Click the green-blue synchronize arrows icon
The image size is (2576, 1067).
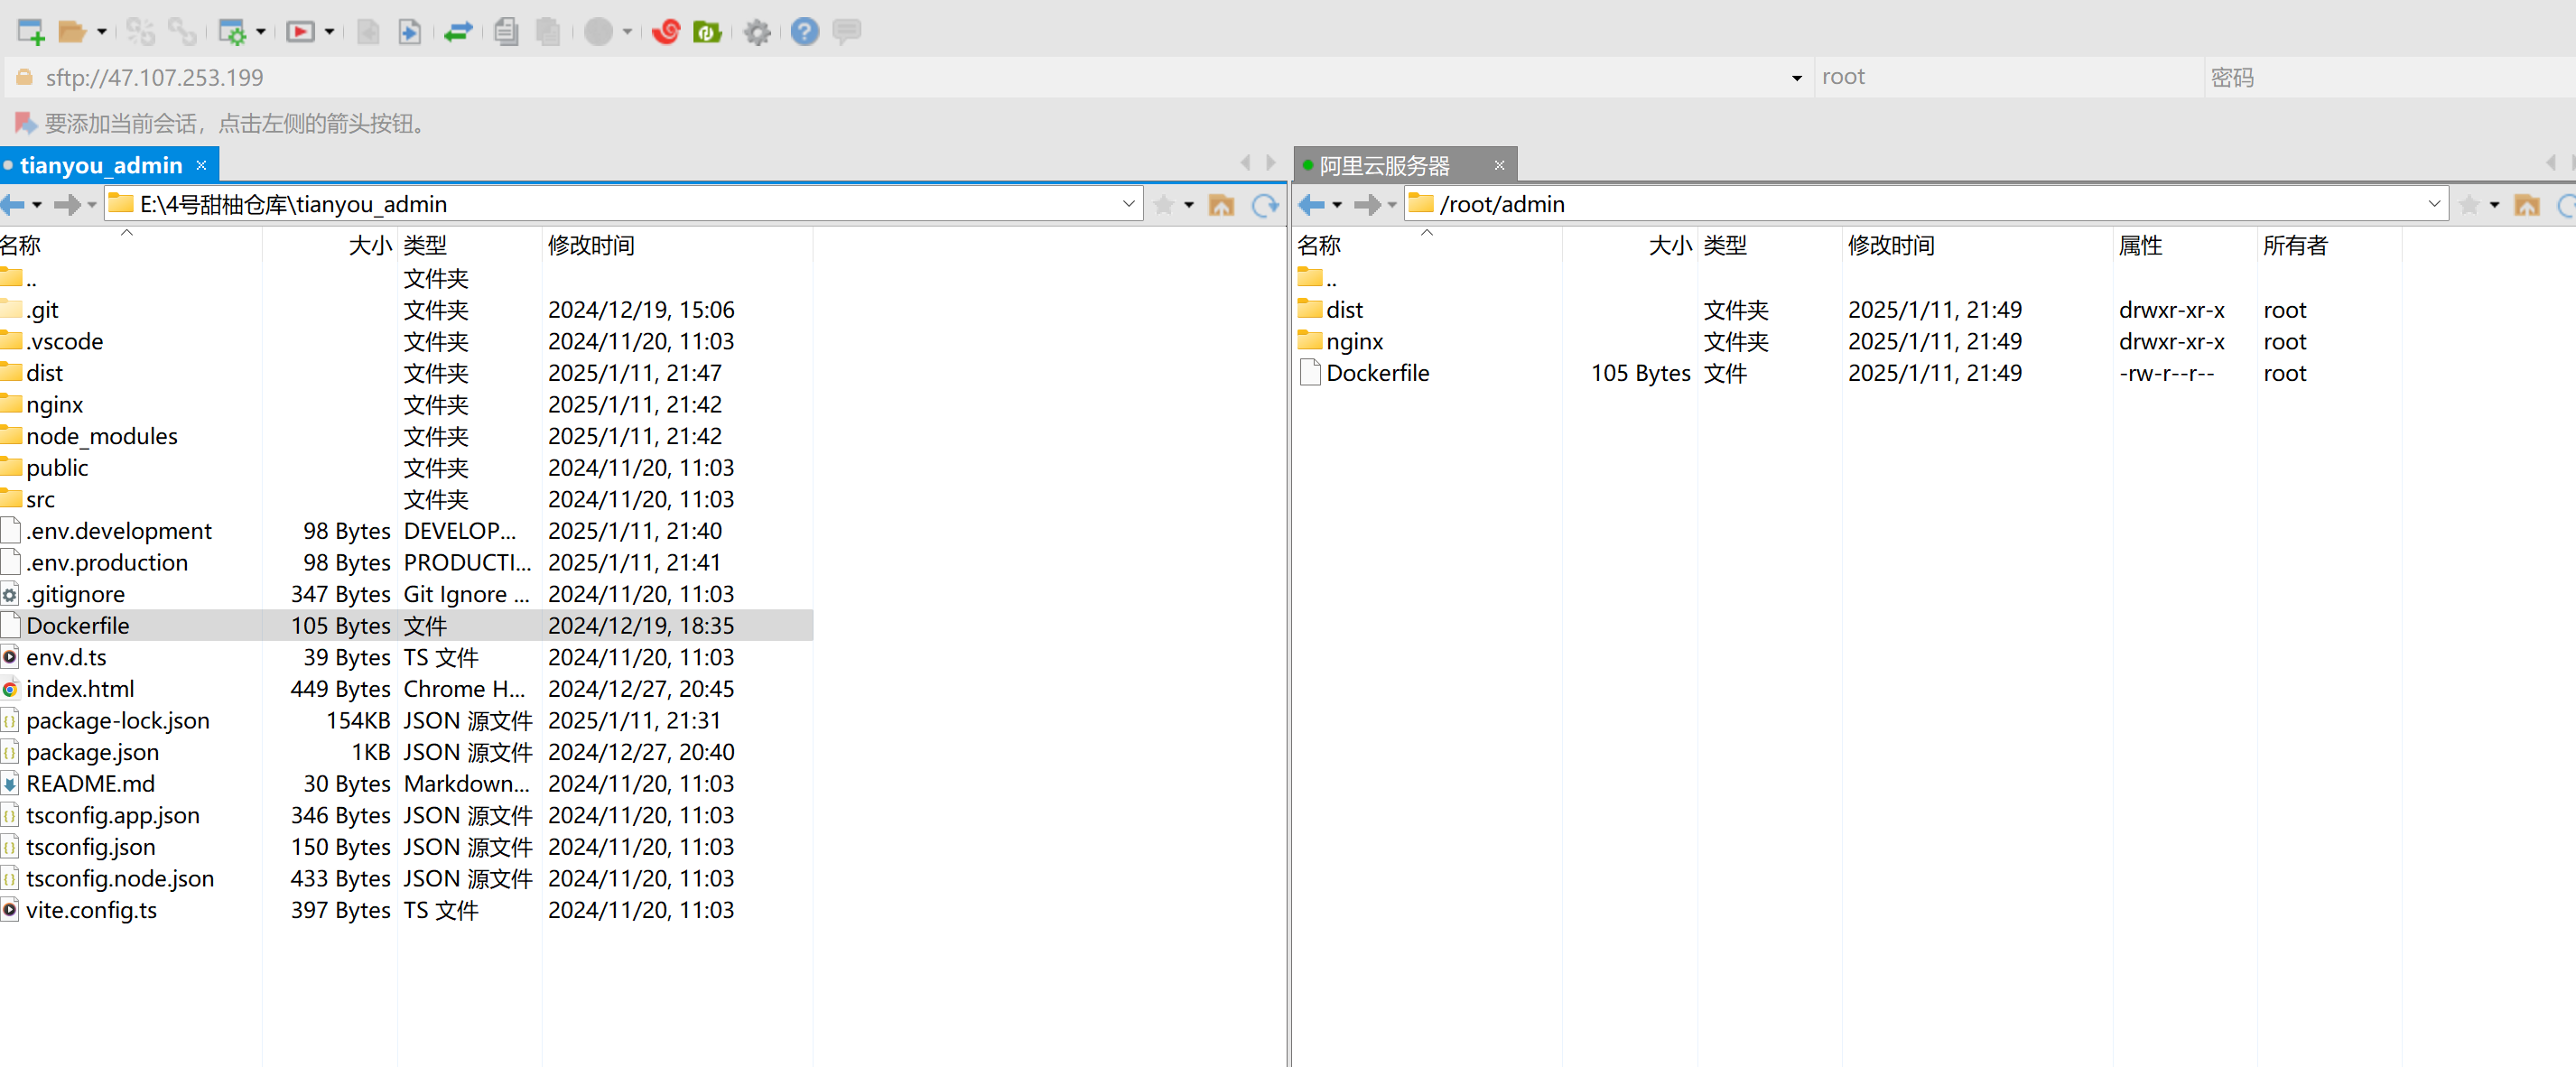pyautogui.click(x=458, y=32)
